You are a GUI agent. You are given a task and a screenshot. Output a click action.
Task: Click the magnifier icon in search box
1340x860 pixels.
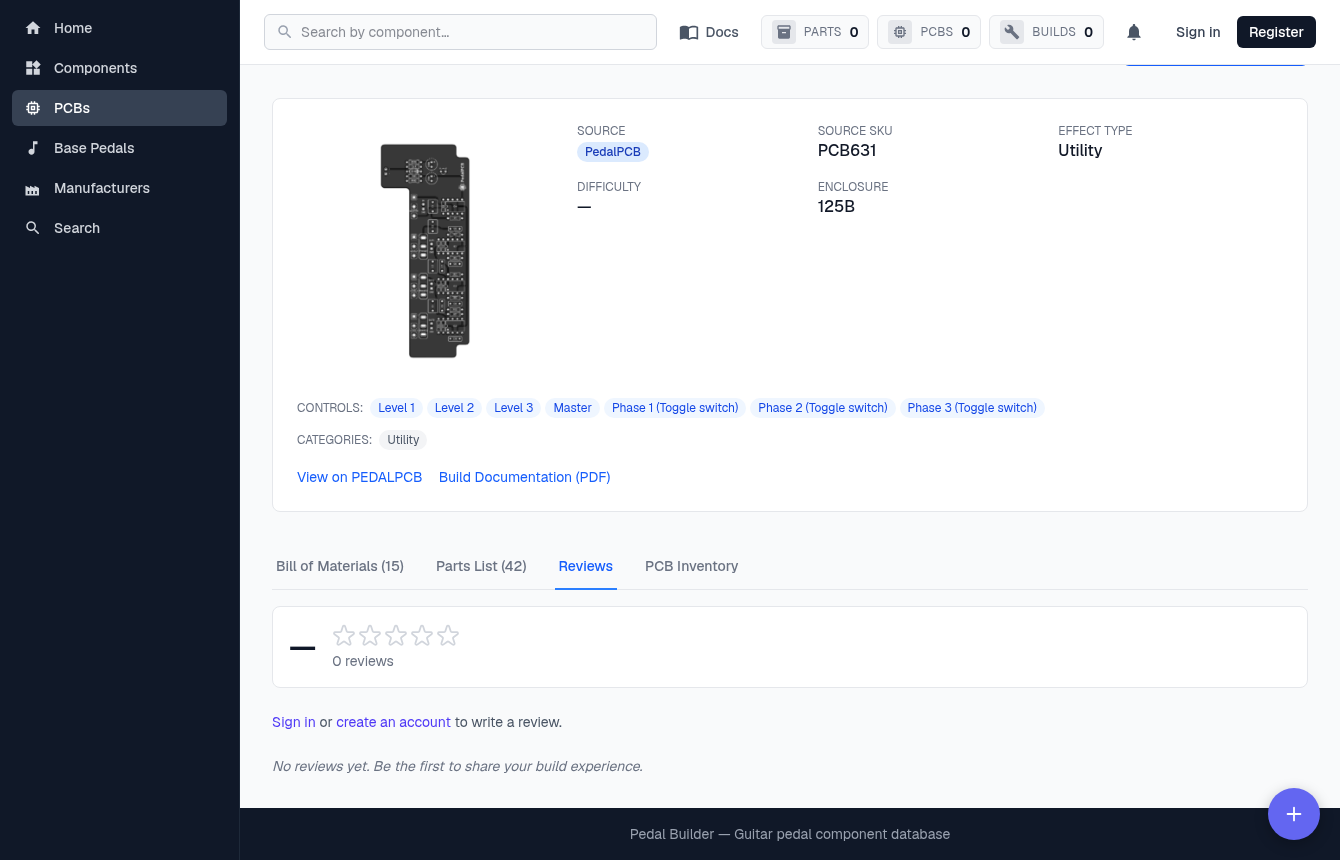(285, 32)
